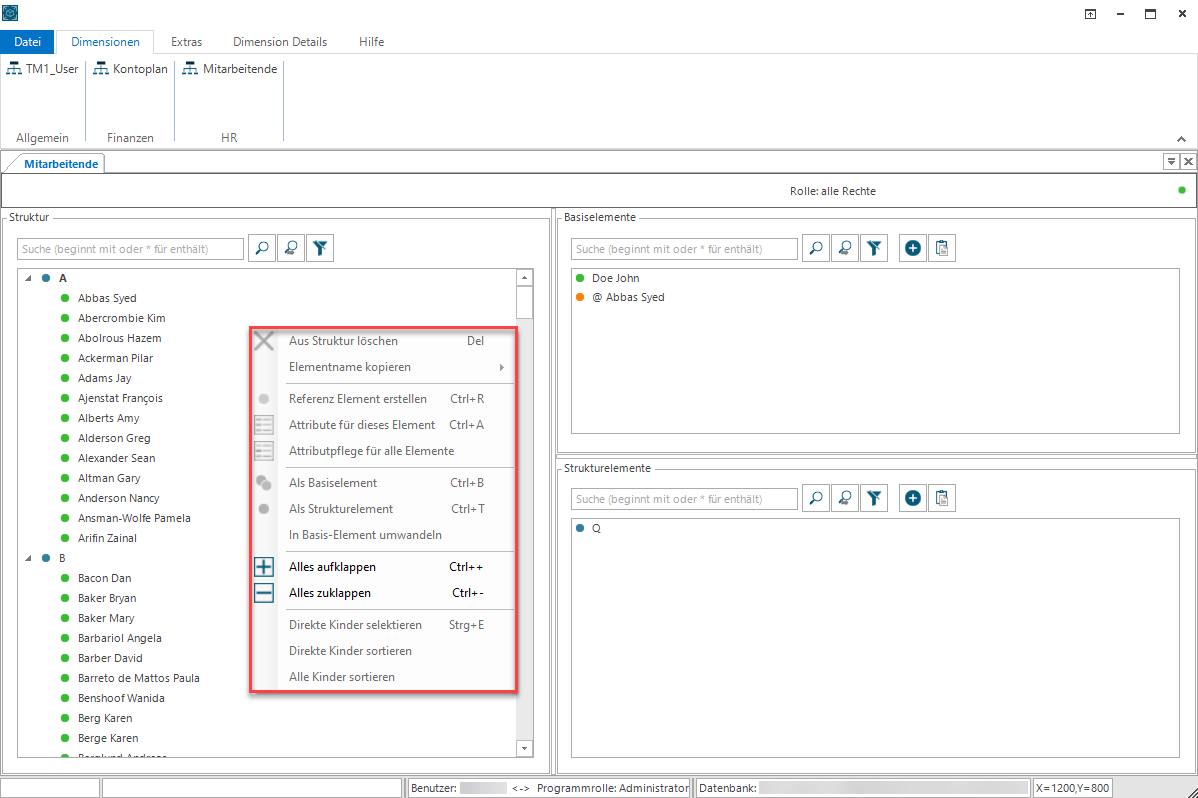
Task: Click the application logo icon in title bar
Action: click(10, 13)
